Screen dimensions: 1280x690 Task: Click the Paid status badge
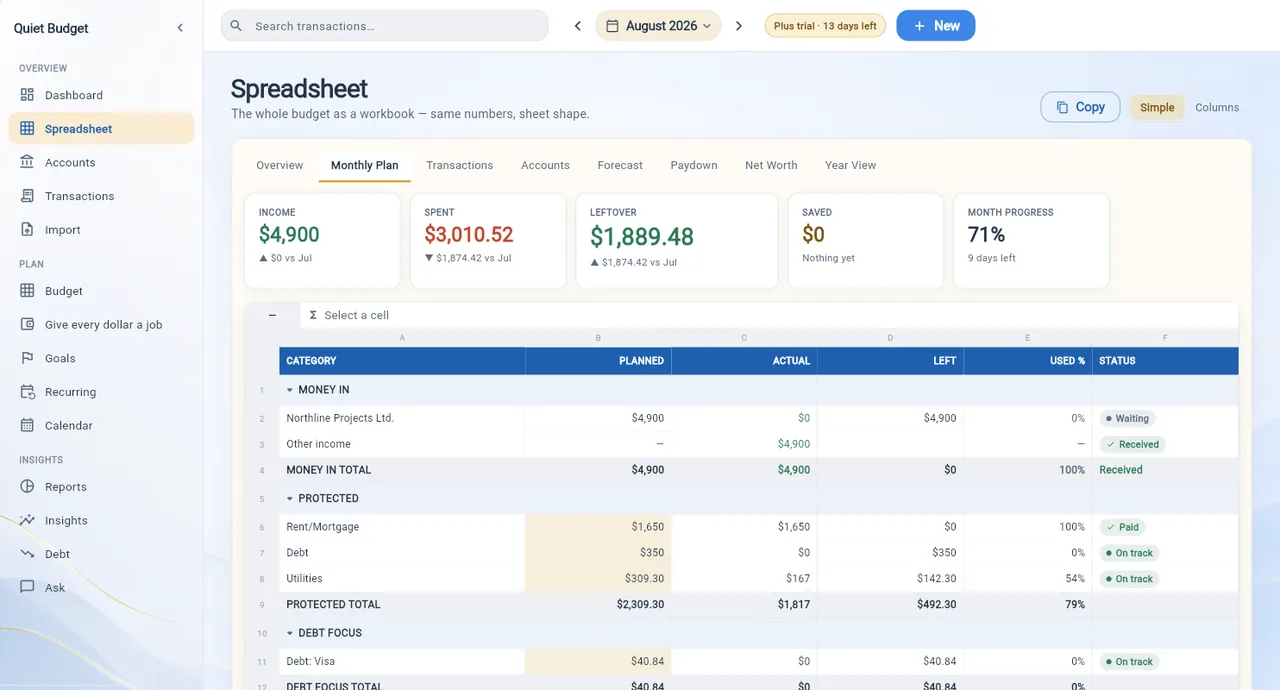pos(1122,527)
